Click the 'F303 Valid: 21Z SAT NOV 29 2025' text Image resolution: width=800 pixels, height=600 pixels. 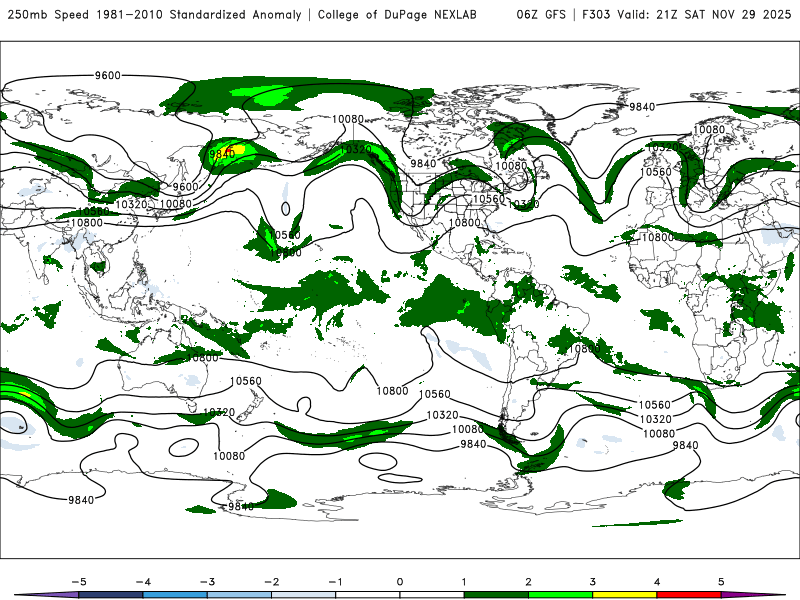coord(686,14)
